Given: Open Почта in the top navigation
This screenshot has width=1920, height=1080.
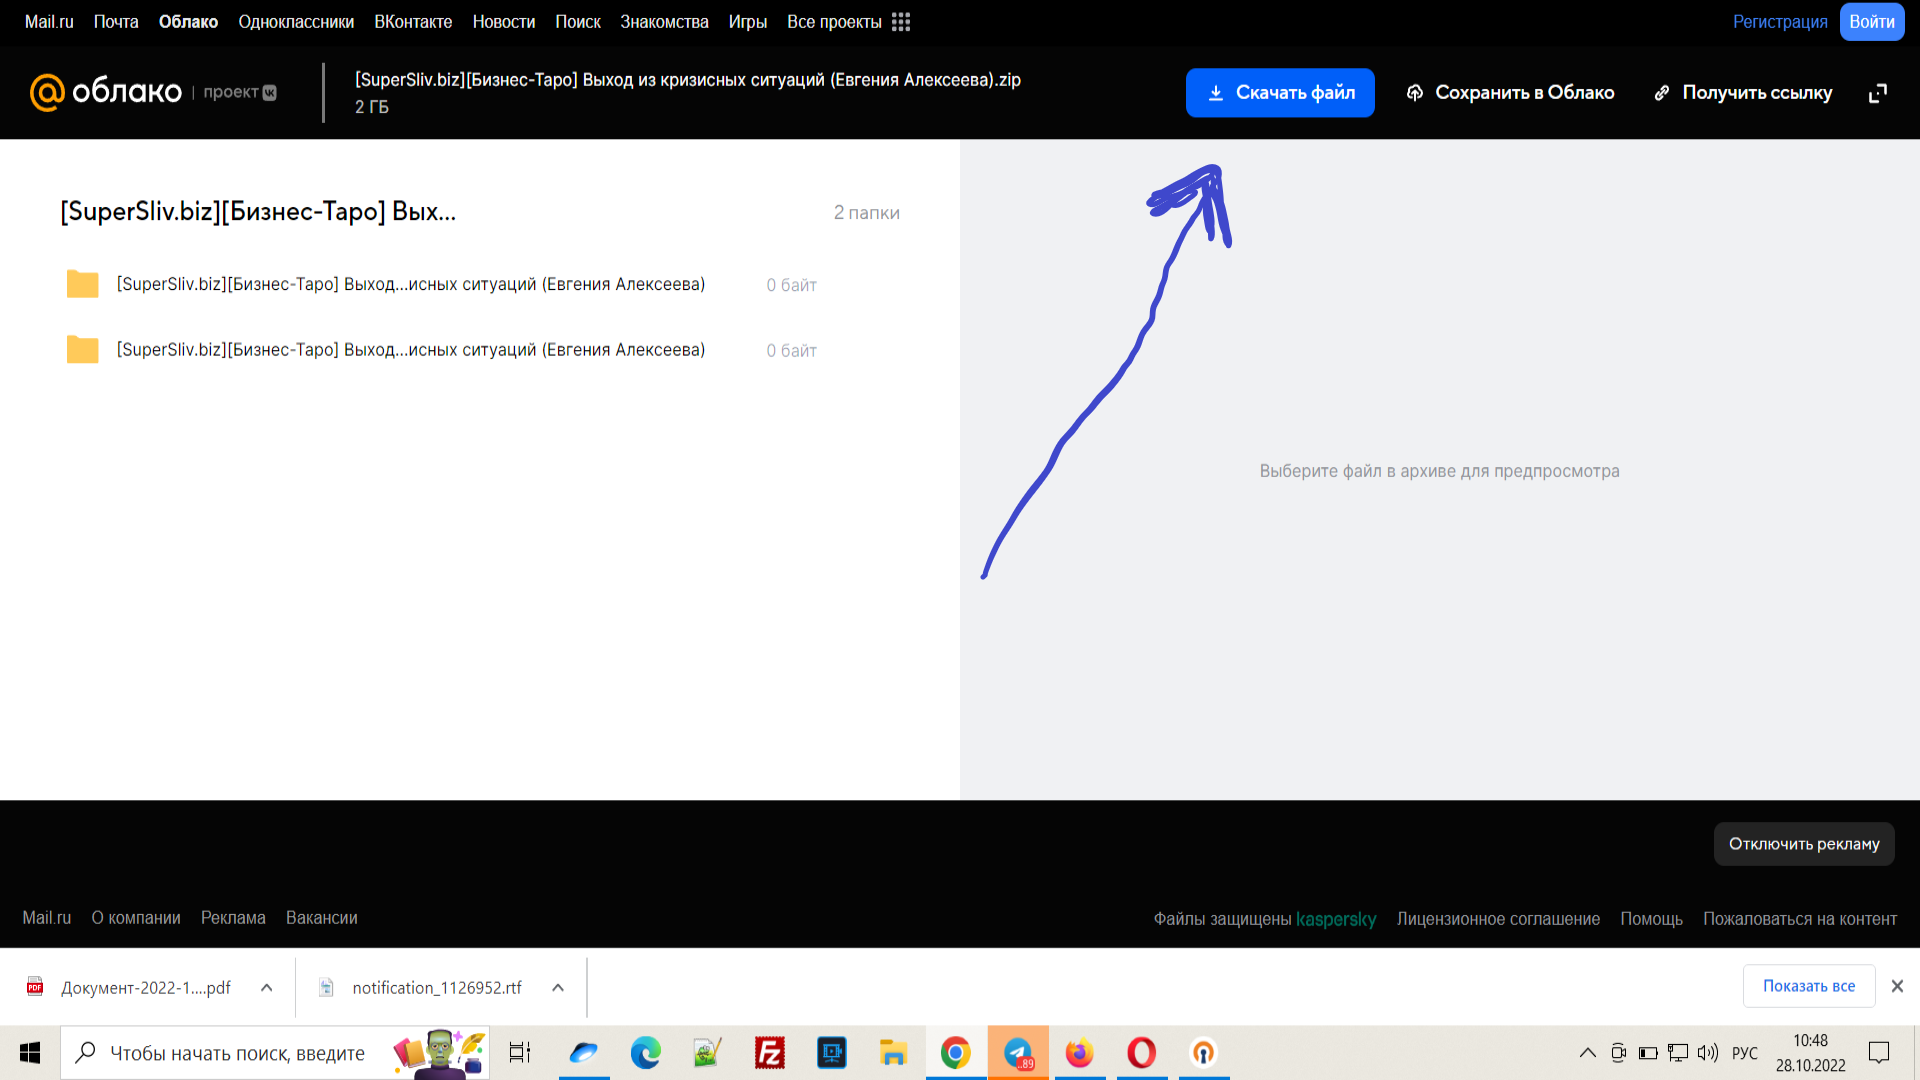Looking at the screenshot, I should click(116, 22).
